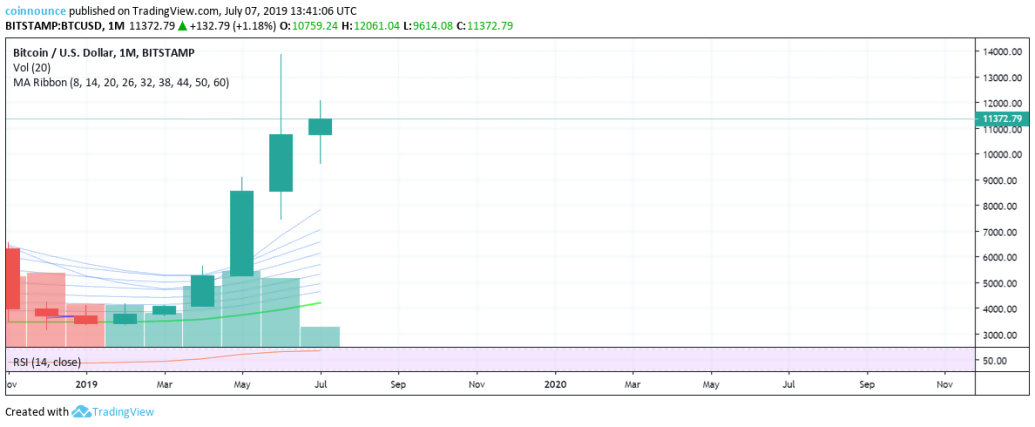1035x427 pixels.
Task: Select the large May 2019 green candle
Action: [x=242, y=232]
